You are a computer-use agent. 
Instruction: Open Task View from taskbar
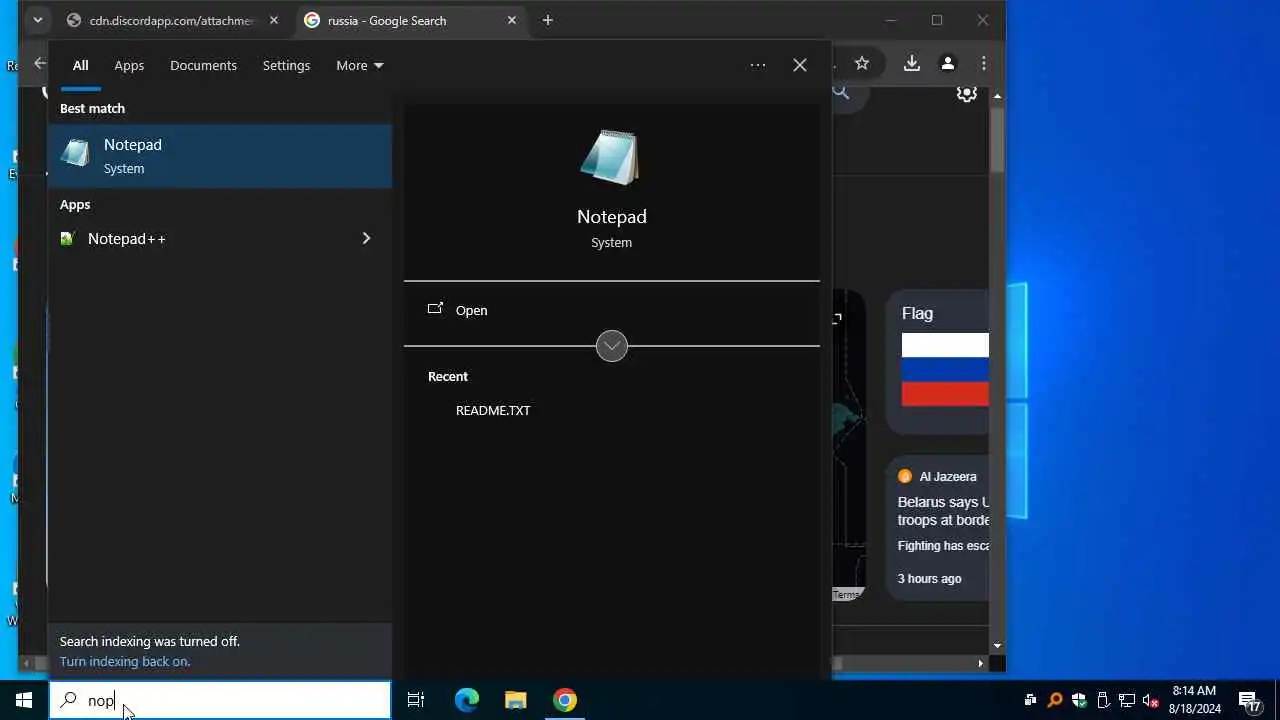[x=416, y=700]
